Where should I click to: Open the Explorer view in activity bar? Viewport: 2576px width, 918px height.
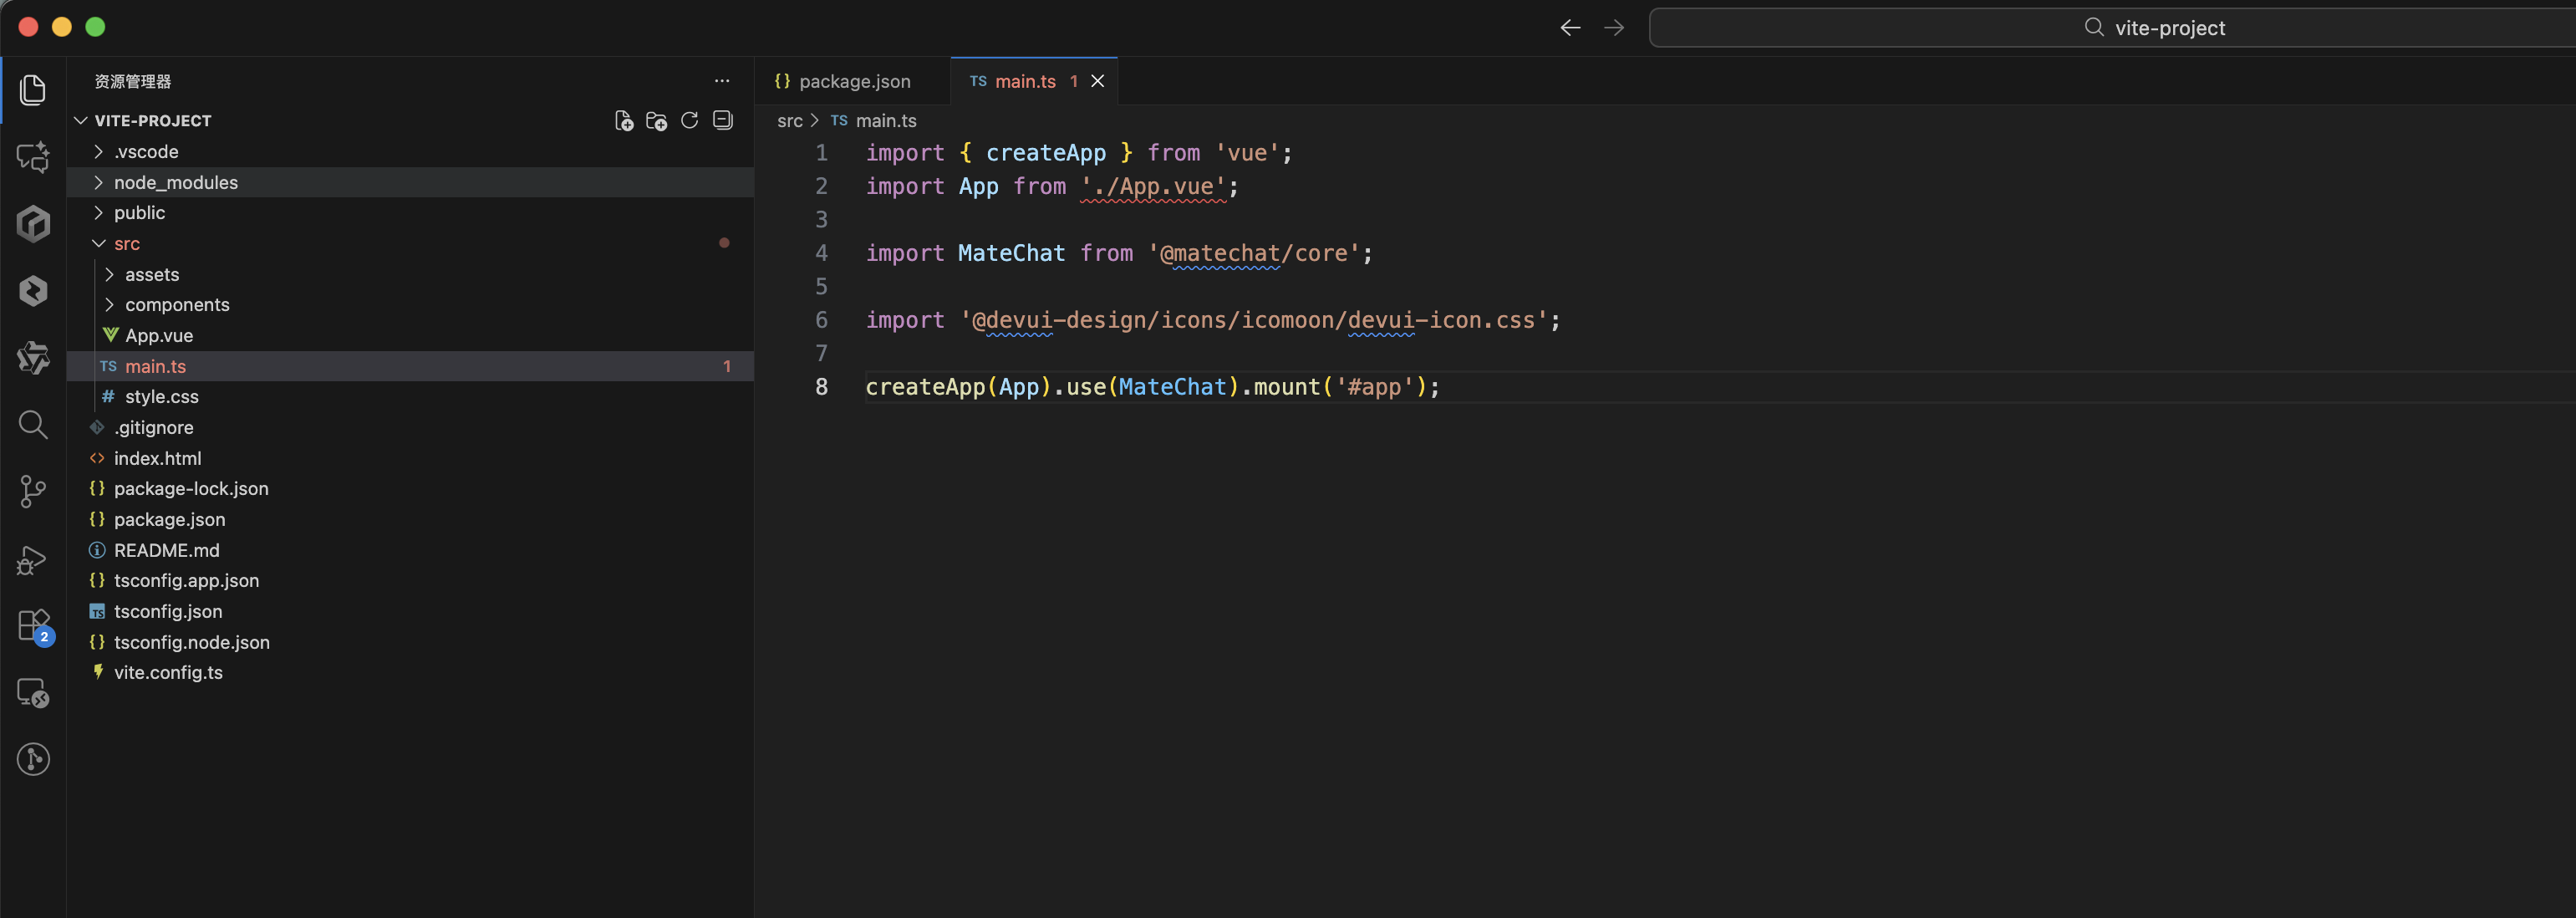tap(33, 90)
